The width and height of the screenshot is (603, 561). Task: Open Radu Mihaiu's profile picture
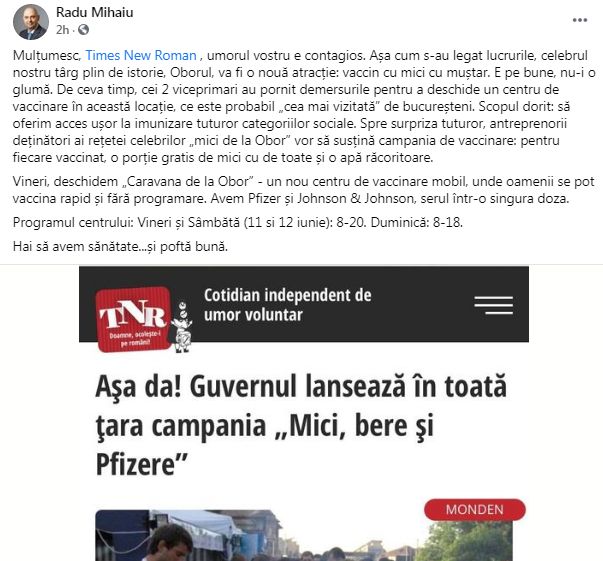pyautogui.click(x=31, y=22)
